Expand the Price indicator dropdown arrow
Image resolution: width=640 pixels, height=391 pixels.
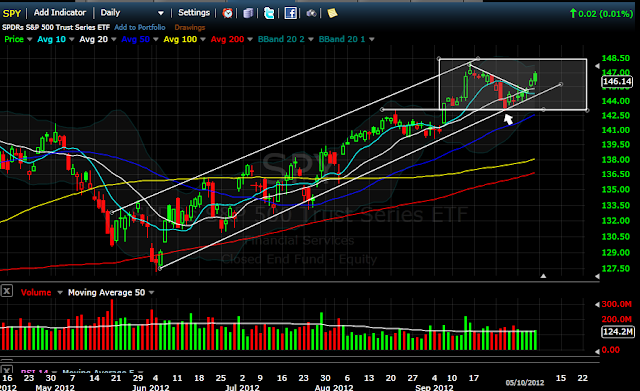tap(29, 40)
